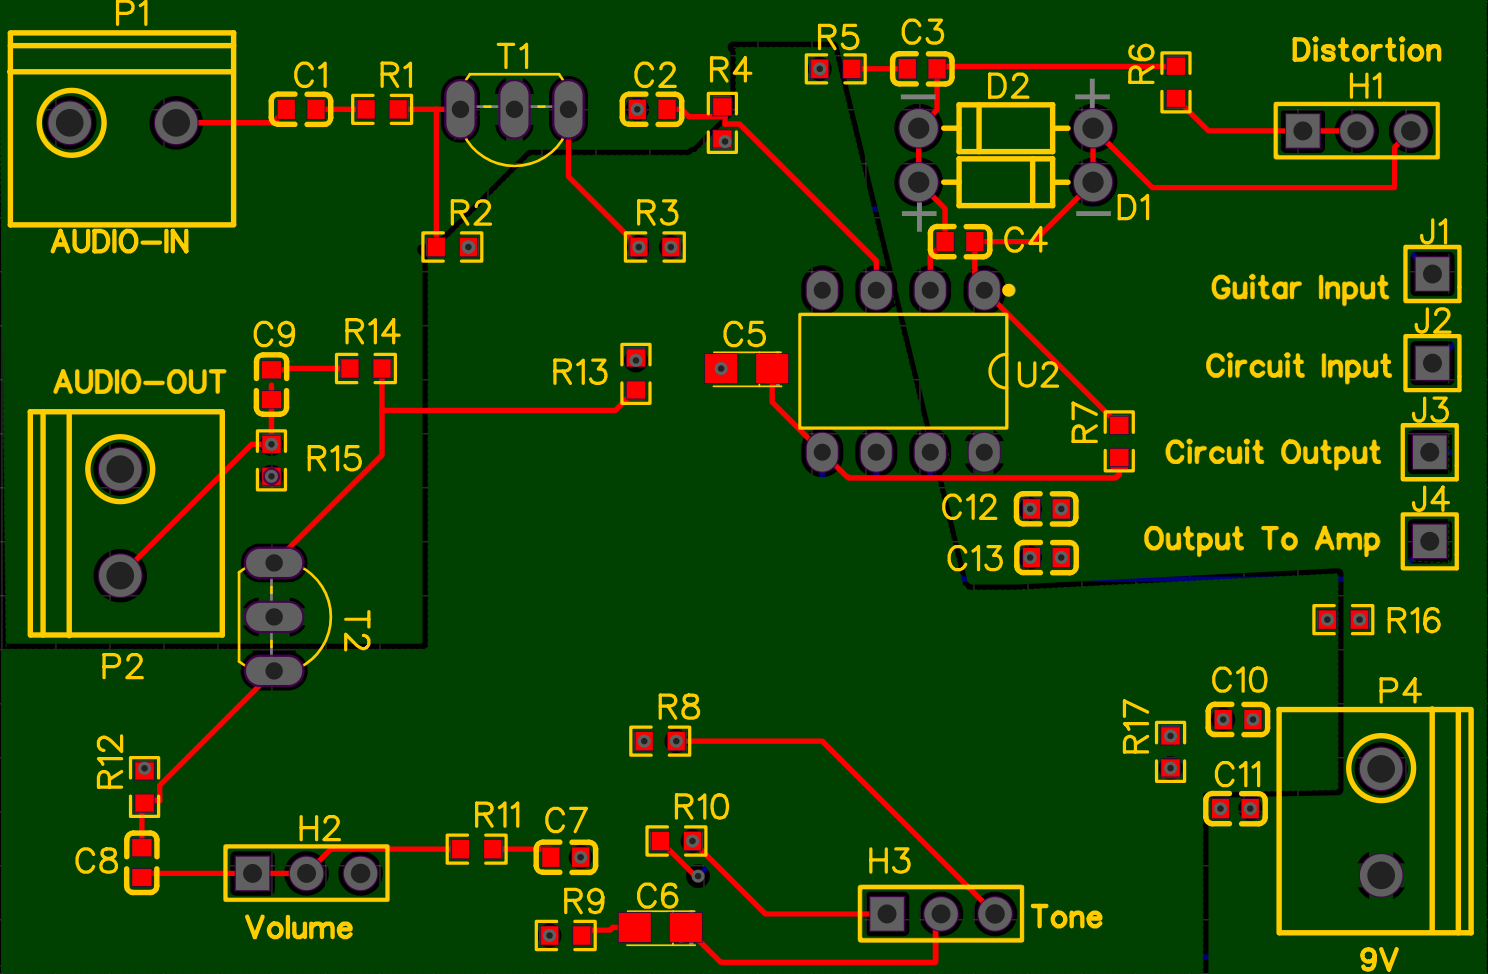Select the Guitar Input pad J1
Screen dimensions: 1488x974
1432,273
